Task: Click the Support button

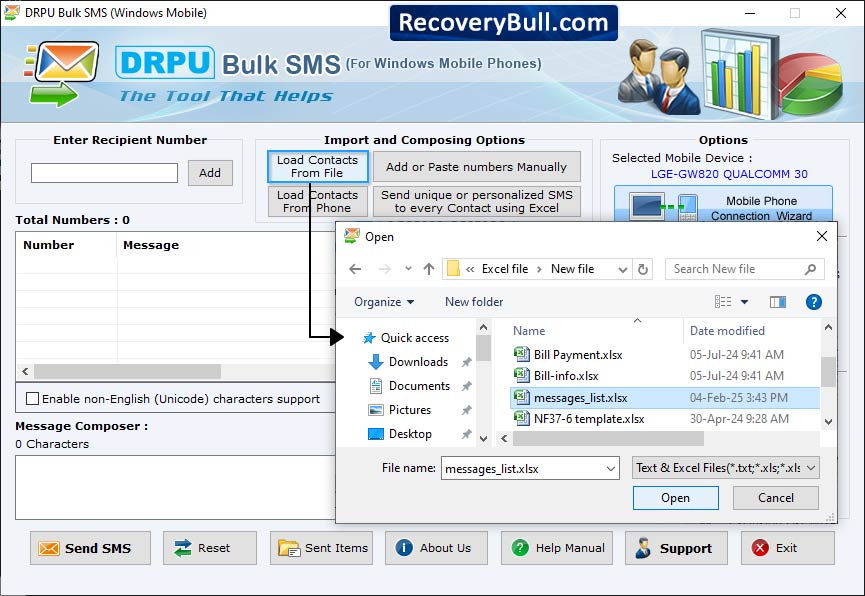Action: (x=676, y=548)
